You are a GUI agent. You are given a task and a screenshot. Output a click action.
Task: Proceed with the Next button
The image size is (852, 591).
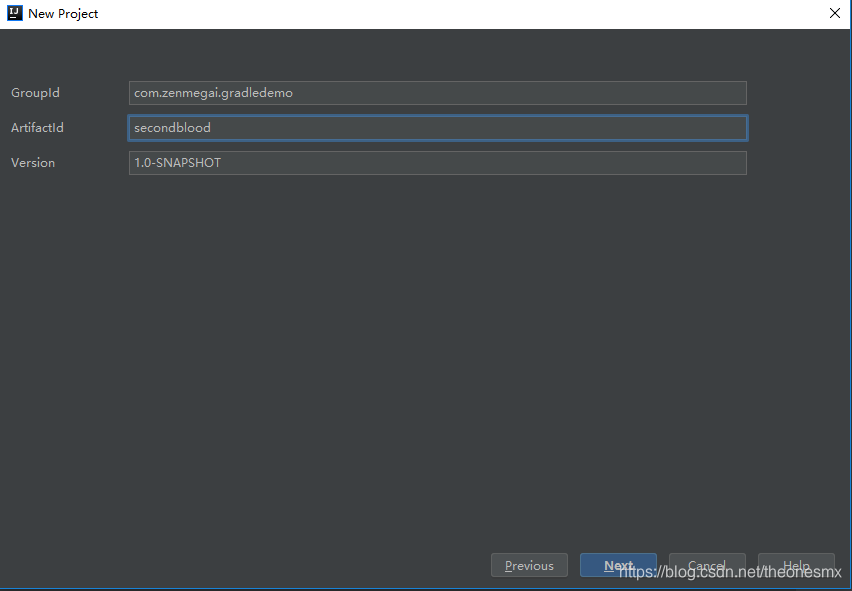coord(618,565)
